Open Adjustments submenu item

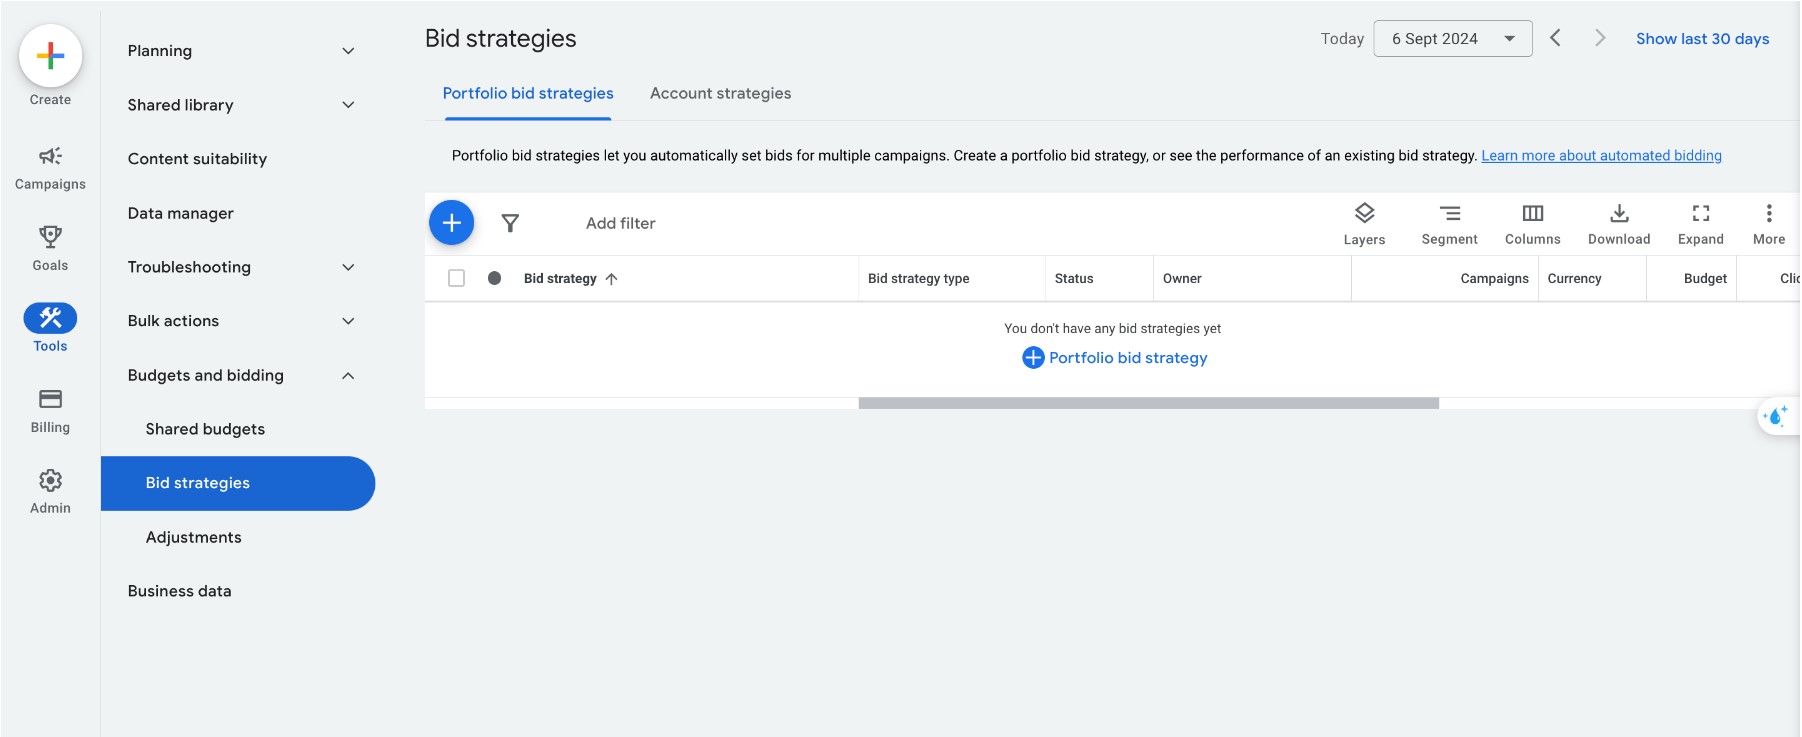[x=193, y=537]
